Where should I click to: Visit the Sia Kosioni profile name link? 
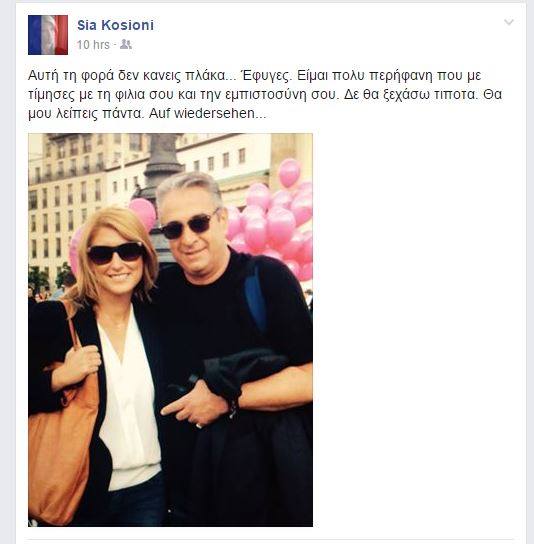point(115,25)
